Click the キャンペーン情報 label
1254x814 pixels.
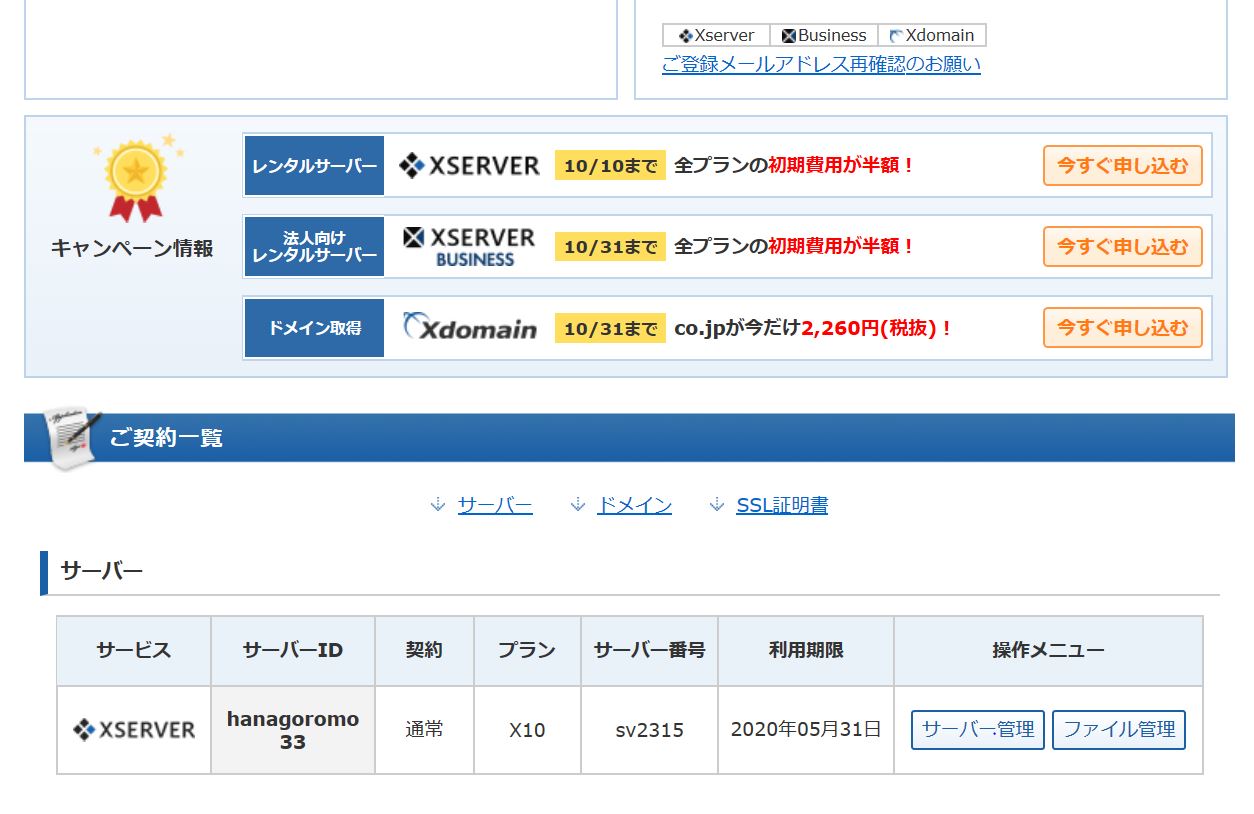click(132, 249)
